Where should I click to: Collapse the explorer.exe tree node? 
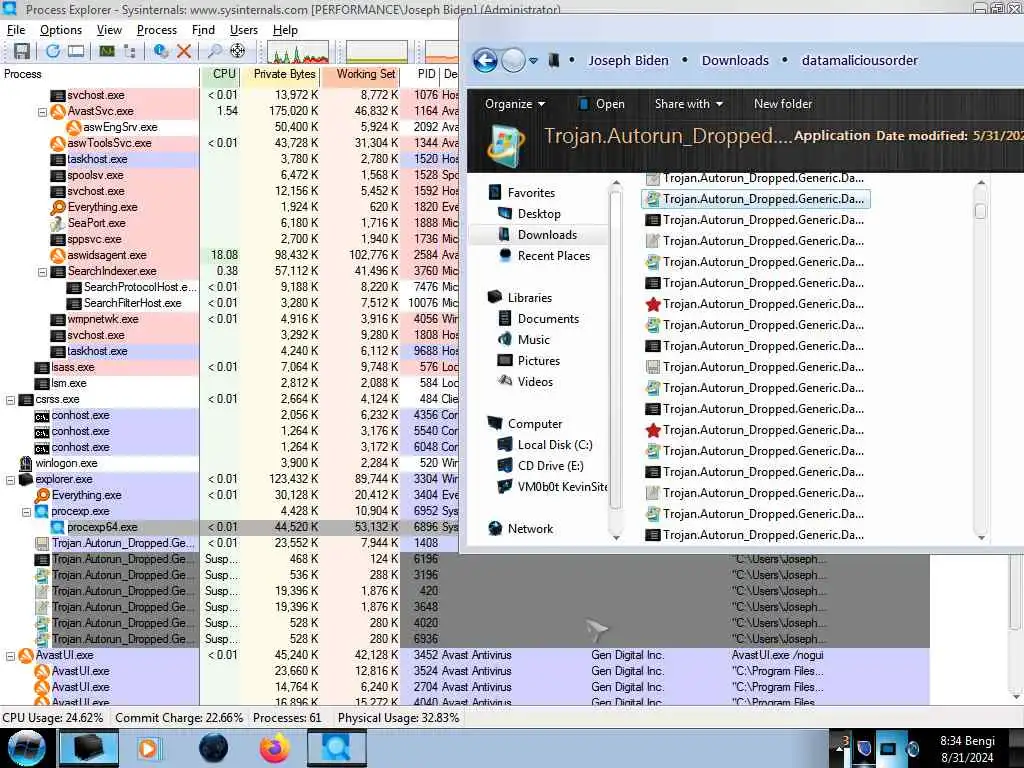click(x=10, y=480)
